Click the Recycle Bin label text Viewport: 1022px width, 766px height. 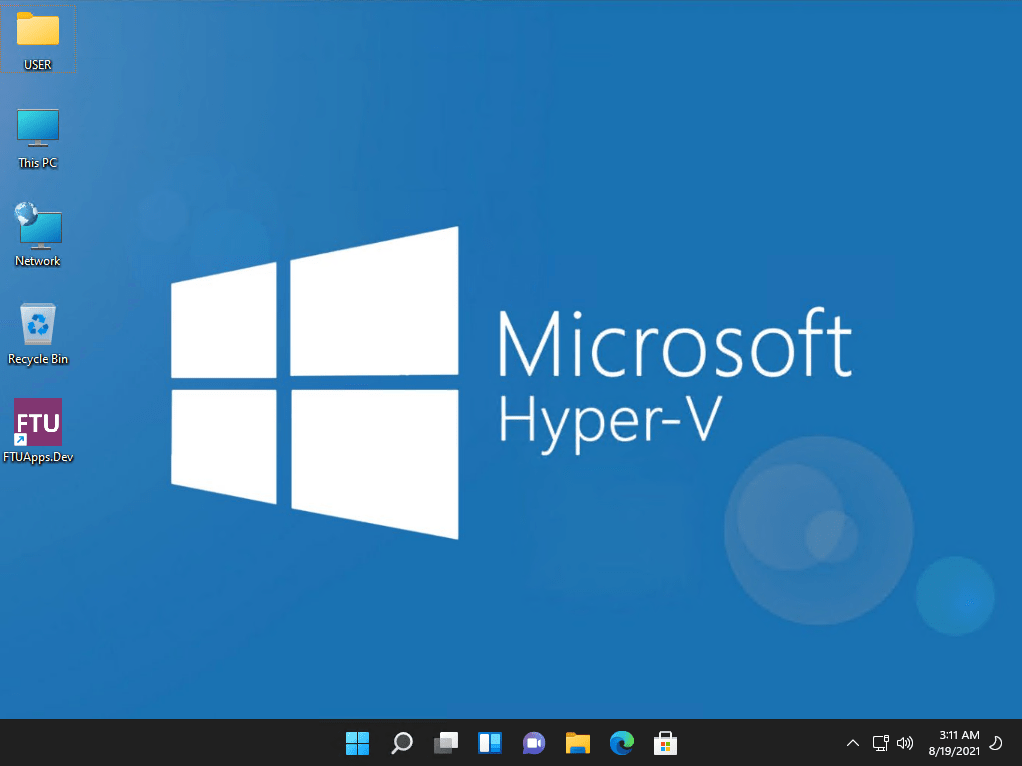click(x=38, y=359)
